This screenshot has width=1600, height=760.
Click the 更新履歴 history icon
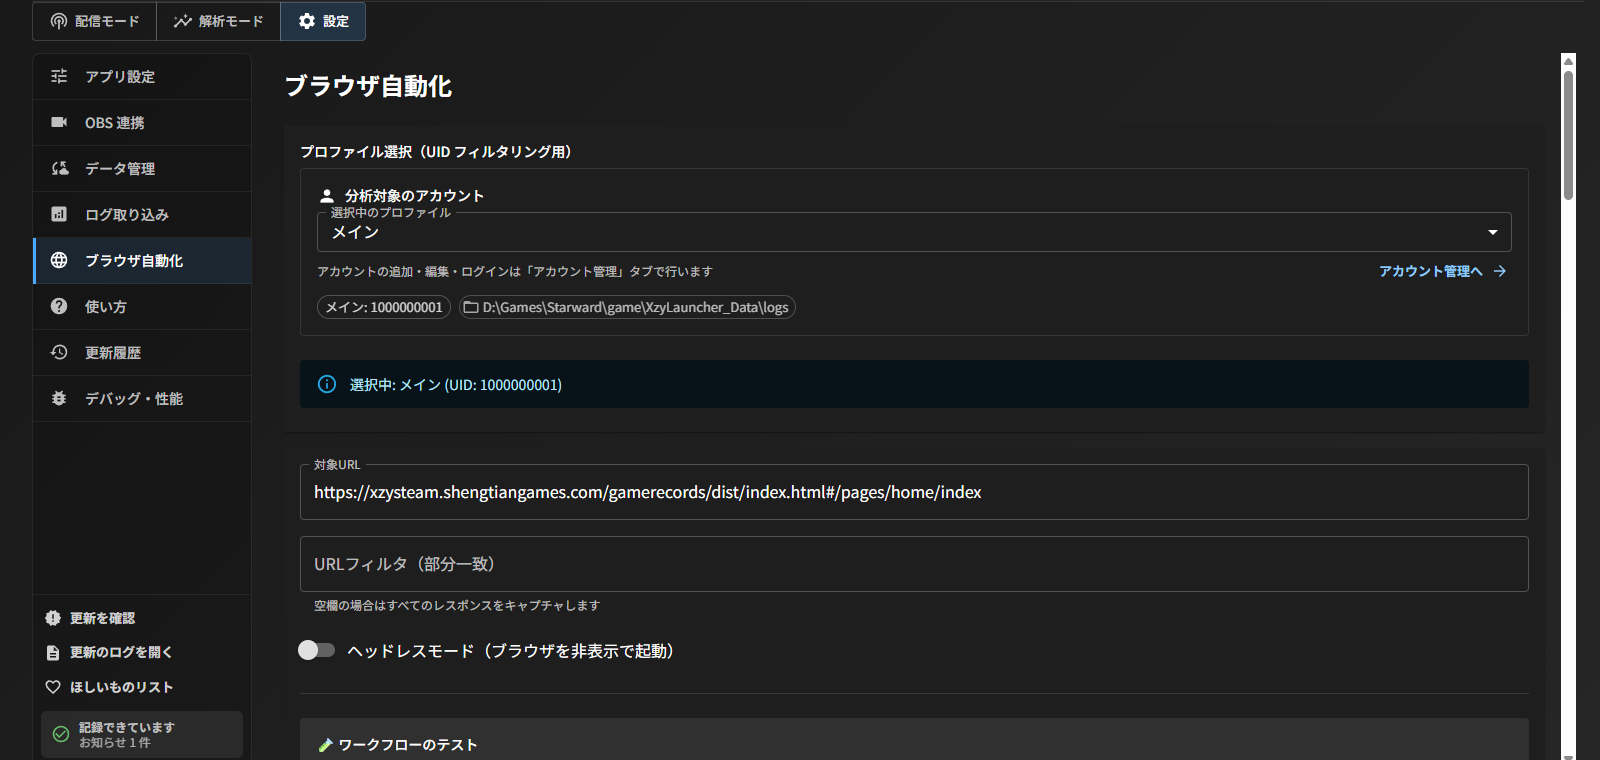pyautogui.click(x=59, y=352)
